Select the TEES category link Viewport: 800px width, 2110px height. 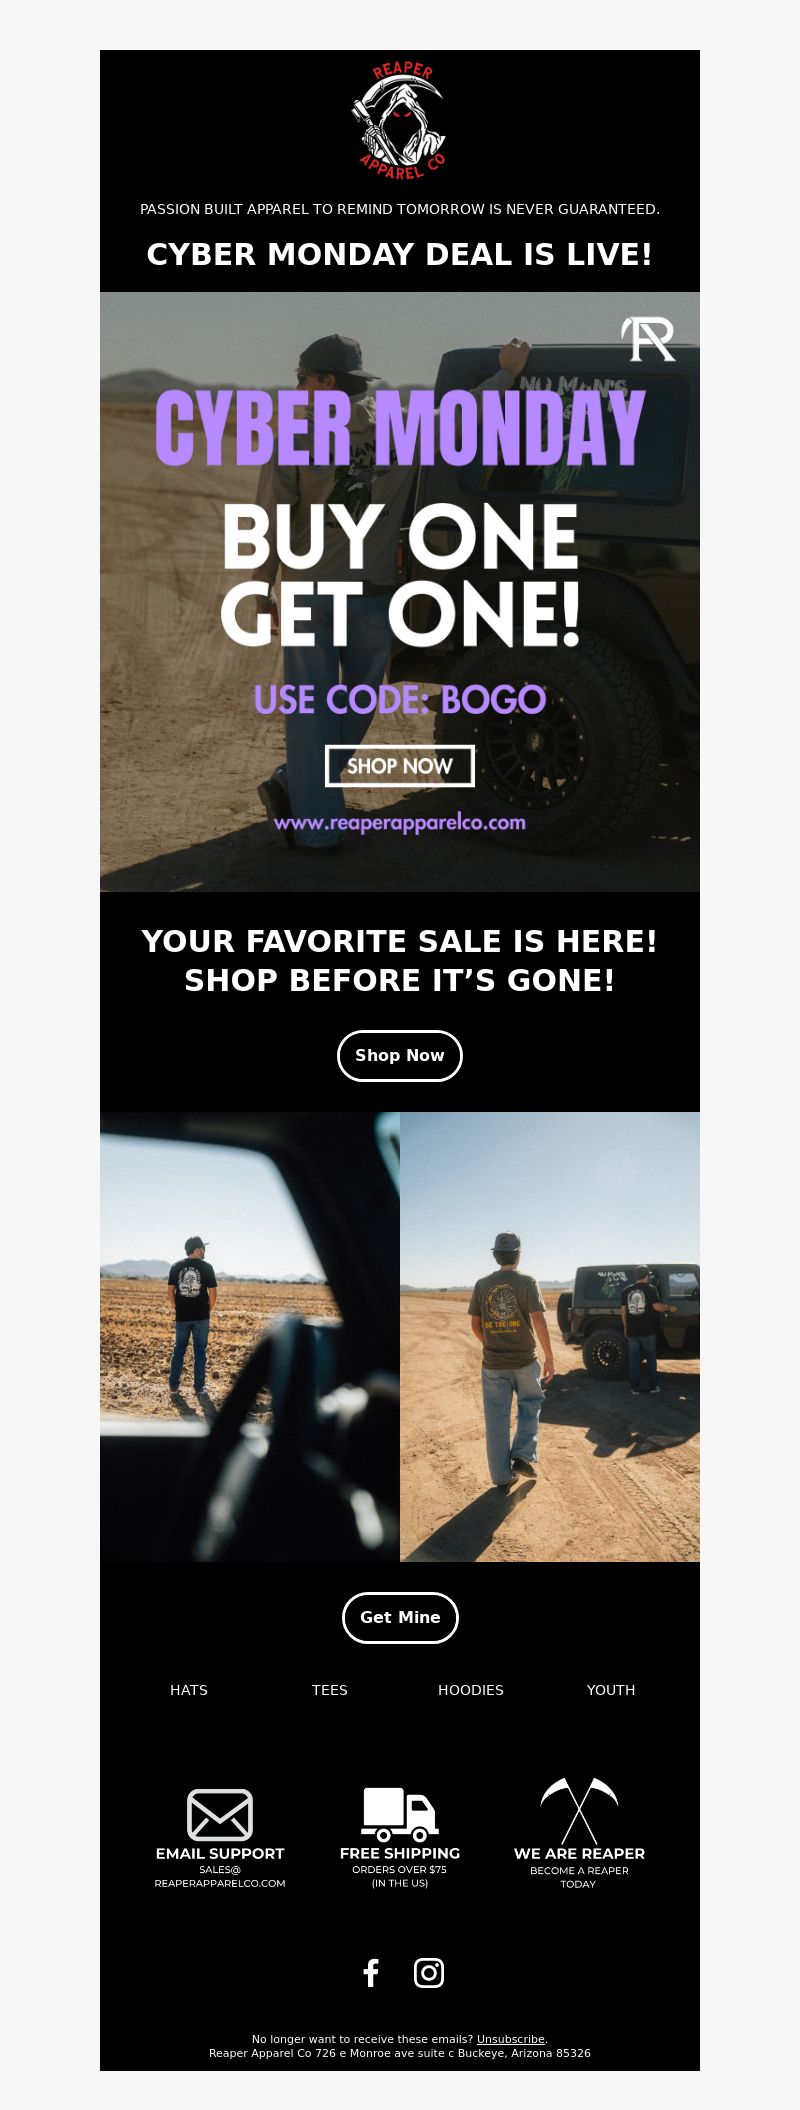pos(330,1690)
